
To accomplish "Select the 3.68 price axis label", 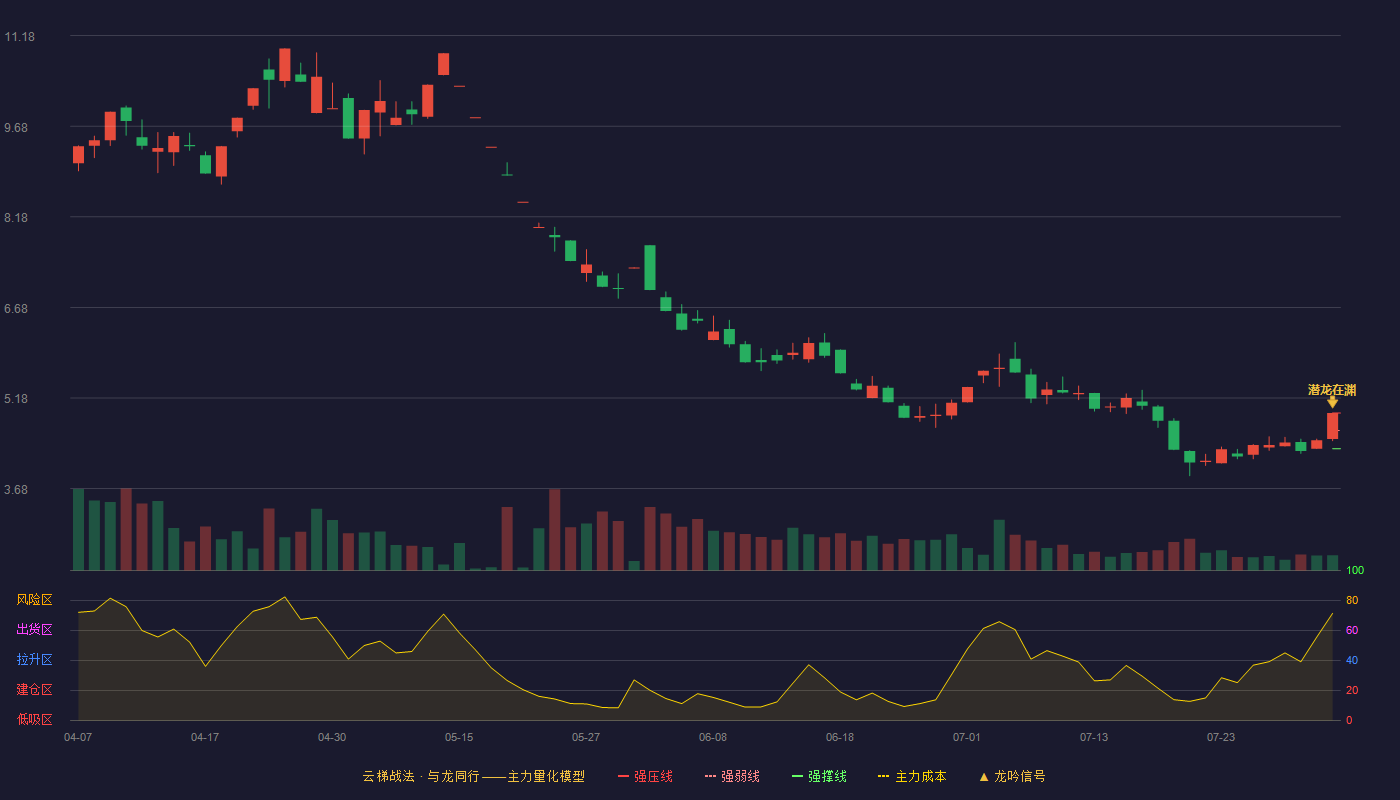I will [16, 490].
